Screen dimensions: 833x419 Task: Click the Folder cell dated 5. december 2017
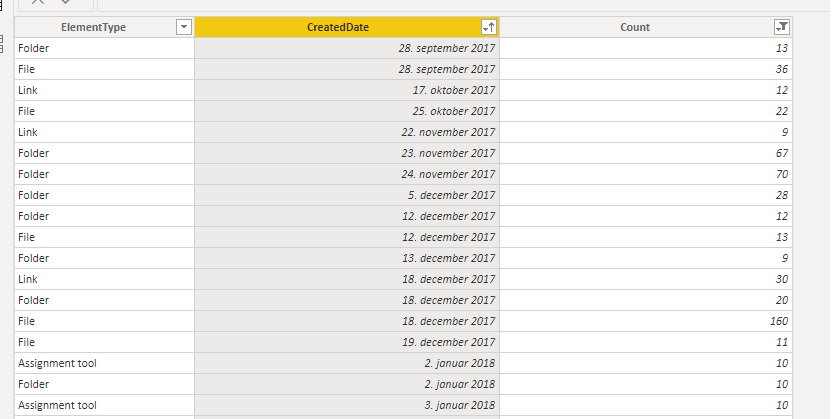tap(105, 195)
